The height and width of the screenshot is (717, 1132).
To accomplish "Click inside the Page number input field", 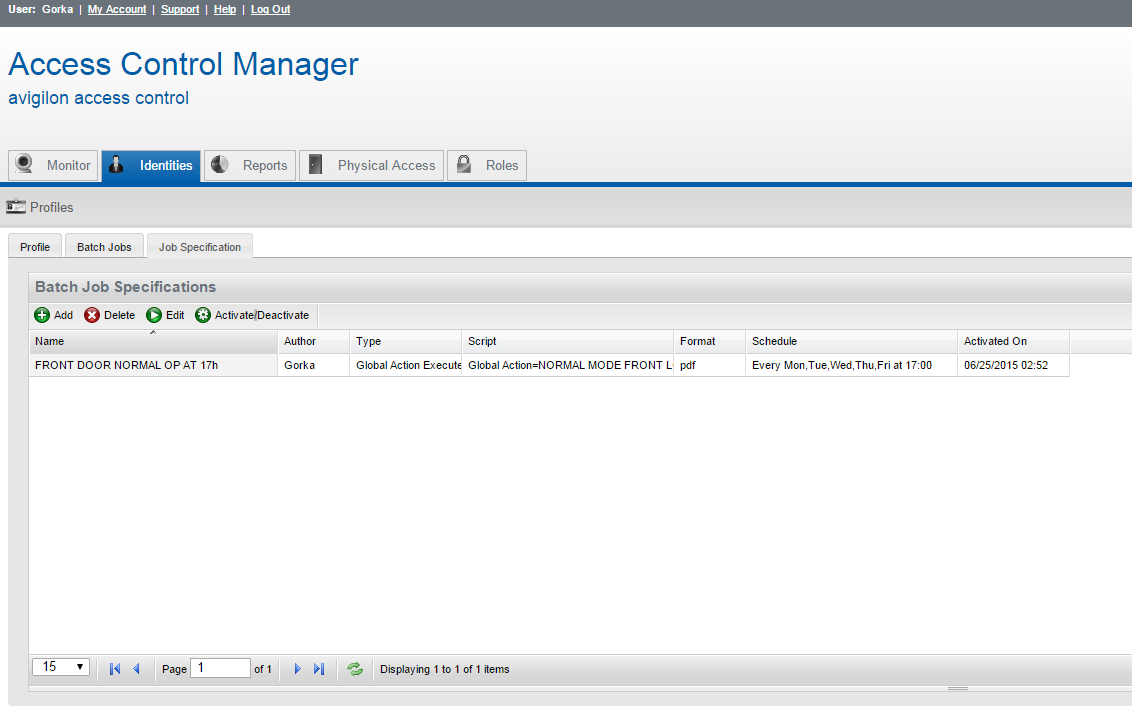I will (x=219, y=668).
